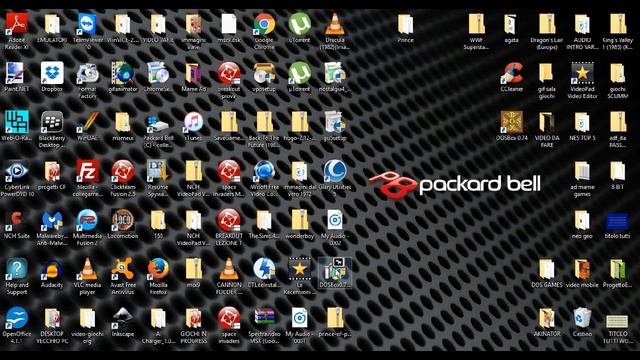640x360 pixels.
Task: Open the Dracula VLC media file
Action: 335,24
